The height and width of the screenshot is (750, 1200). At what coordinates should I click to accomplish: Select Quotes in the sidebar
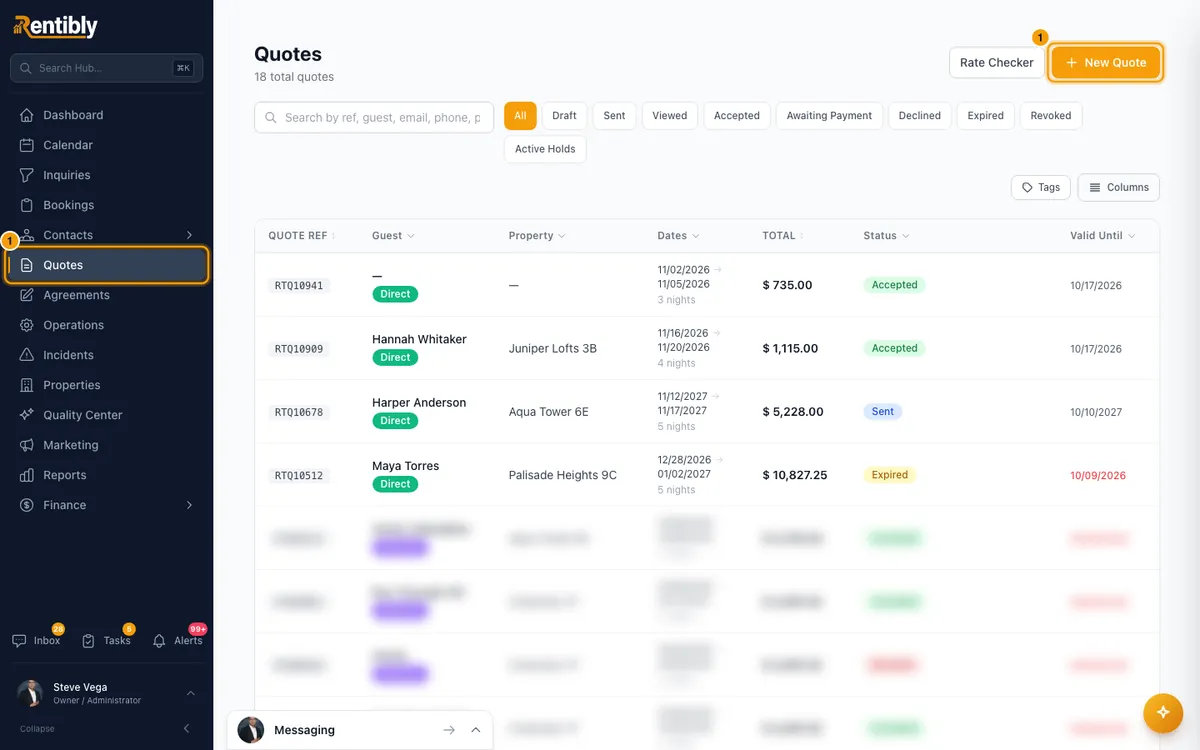[107, 265]
